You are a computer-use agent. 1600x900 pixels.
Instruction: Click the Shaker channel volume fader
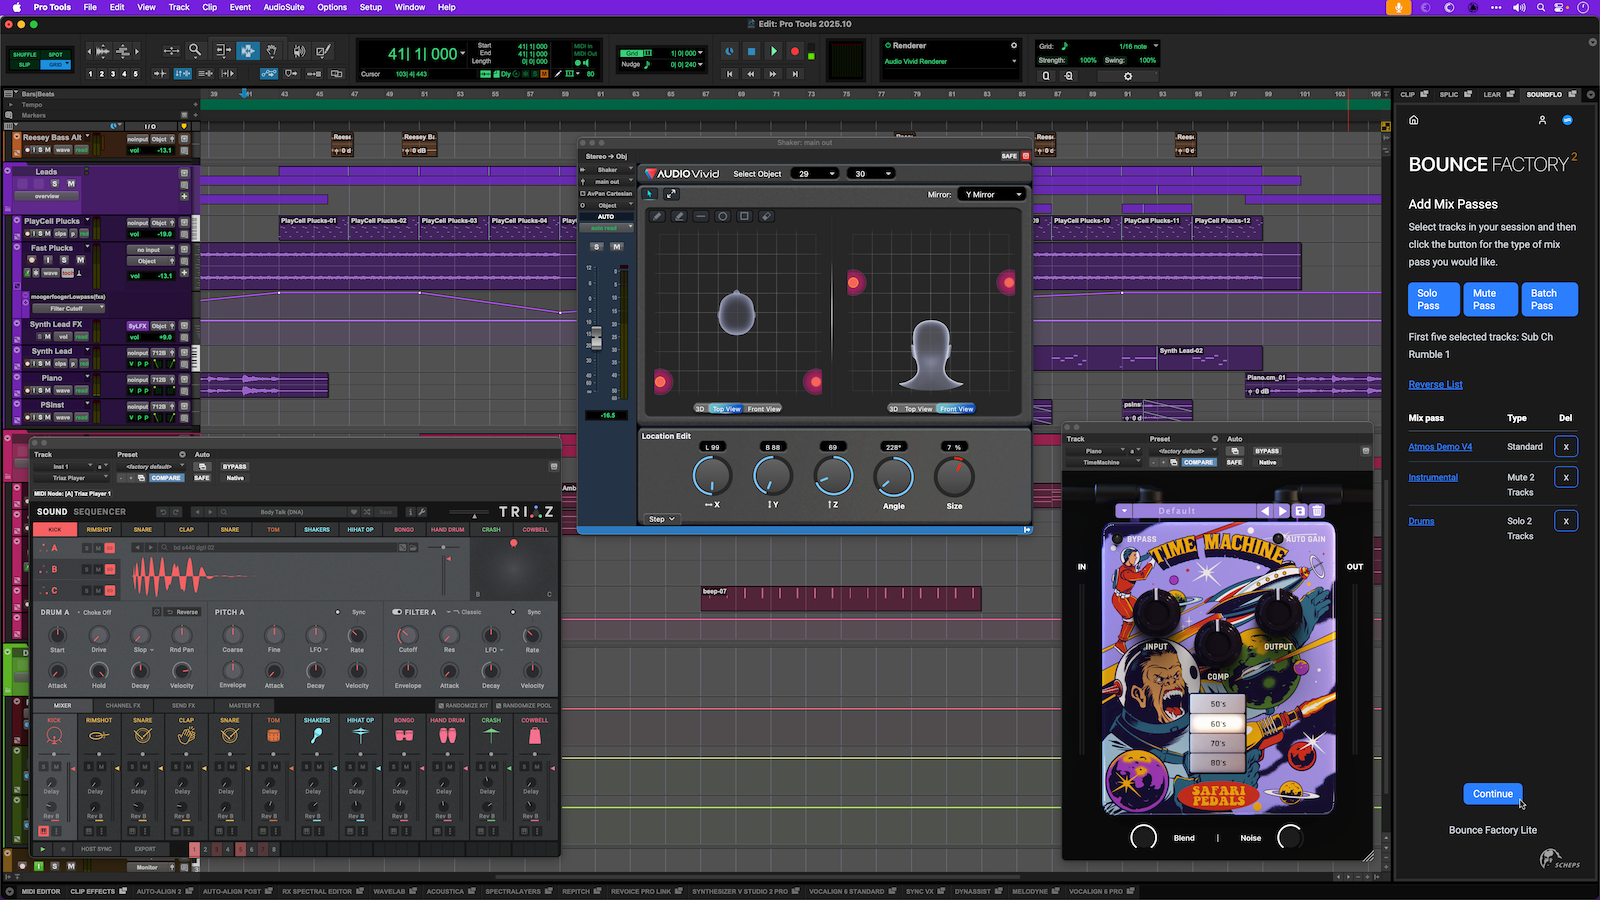(596, 338)
